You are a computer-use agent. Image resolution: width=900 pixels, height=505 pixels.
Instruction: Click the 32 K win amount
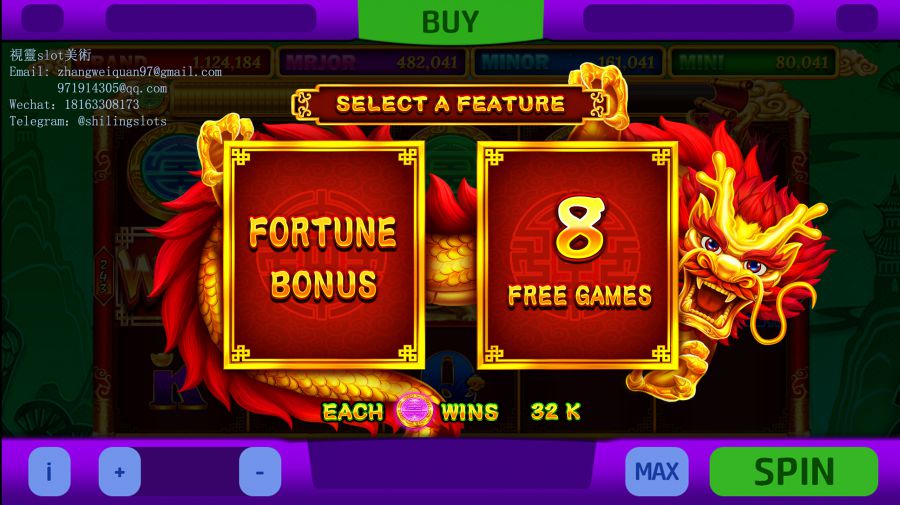[556, 411]
